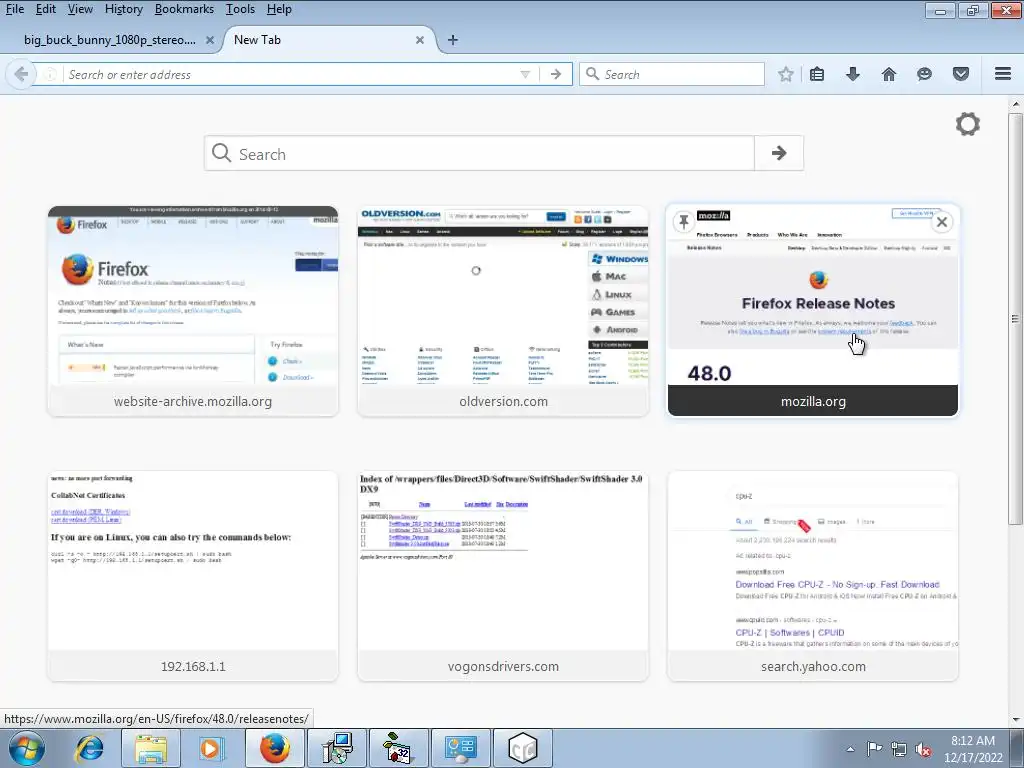This screenshot has height=768, width=1024.
Task: Bookmark this page with star icon
Action: [x=786, y=74]
